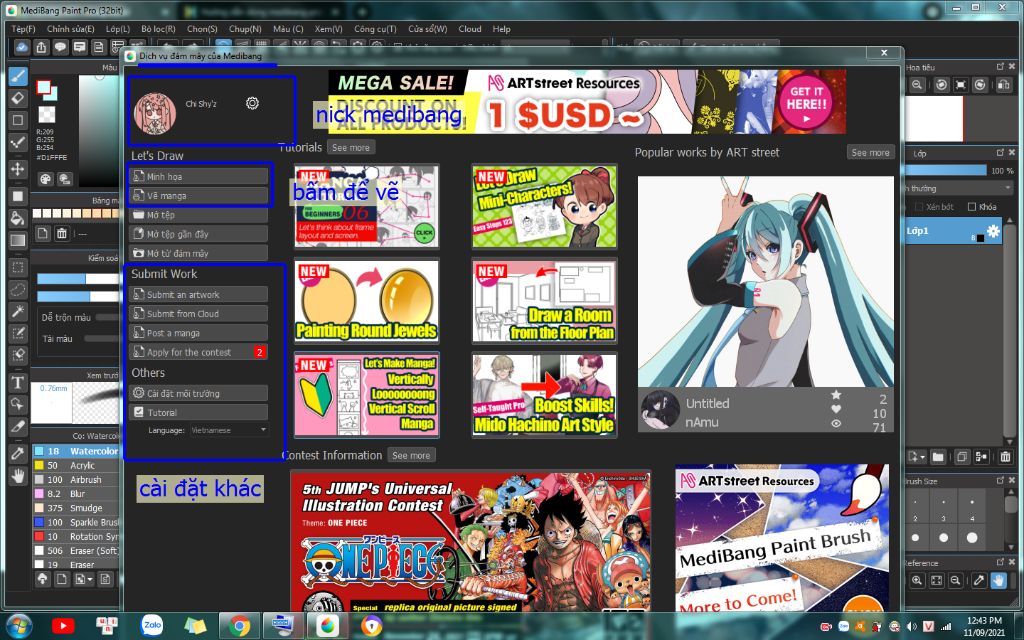Click the Windows Start button
Screen dimensions: 1024x640
coord(18,626)
